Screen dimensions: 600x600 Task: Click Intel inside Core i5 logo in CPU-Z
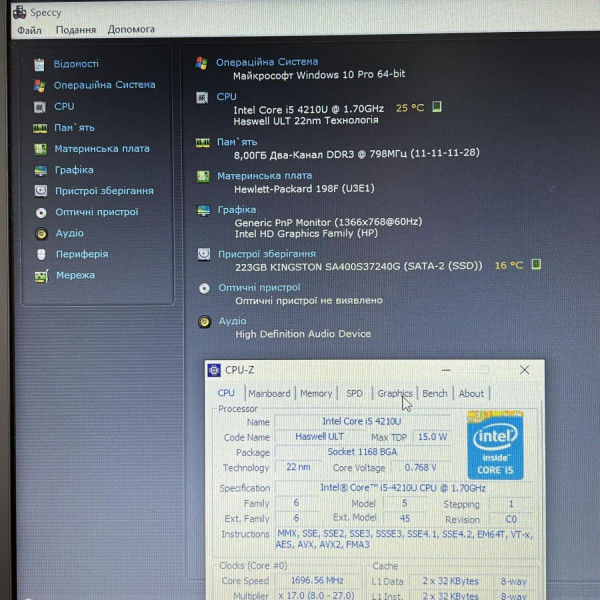click(x=495, y=445)
